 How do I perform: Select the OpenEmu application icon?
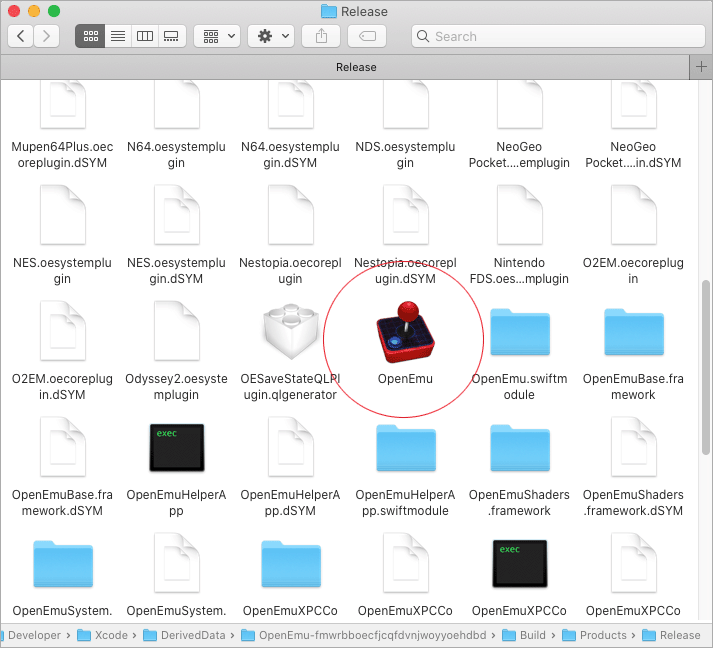[405, 332]
